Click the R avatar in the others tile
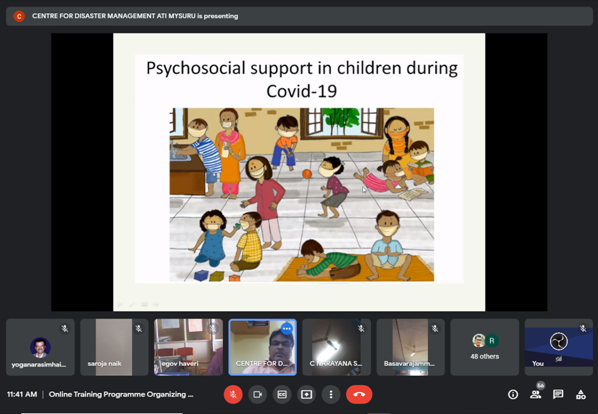 tap(492, 340)
